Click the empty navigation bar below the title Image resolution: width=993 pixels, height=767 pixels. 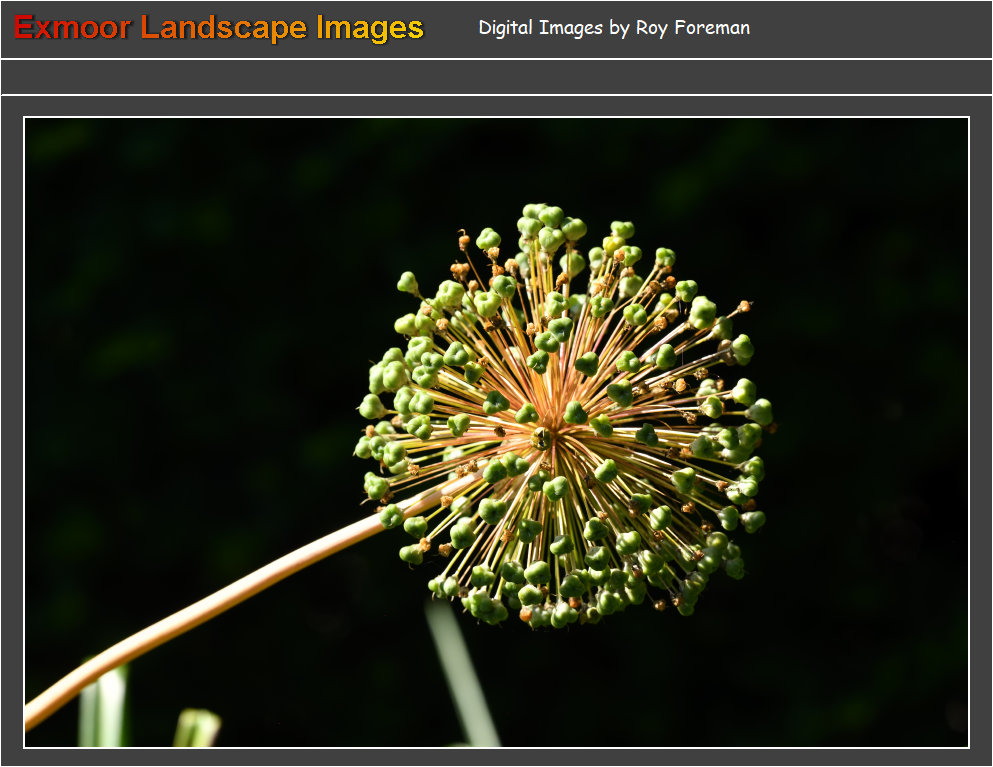coord(496,77)
